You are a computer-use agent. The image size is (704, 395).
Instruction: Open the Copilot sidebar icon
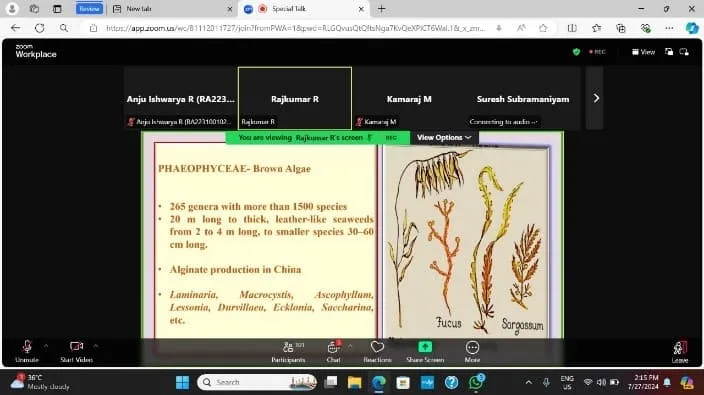tap(692, 28)
